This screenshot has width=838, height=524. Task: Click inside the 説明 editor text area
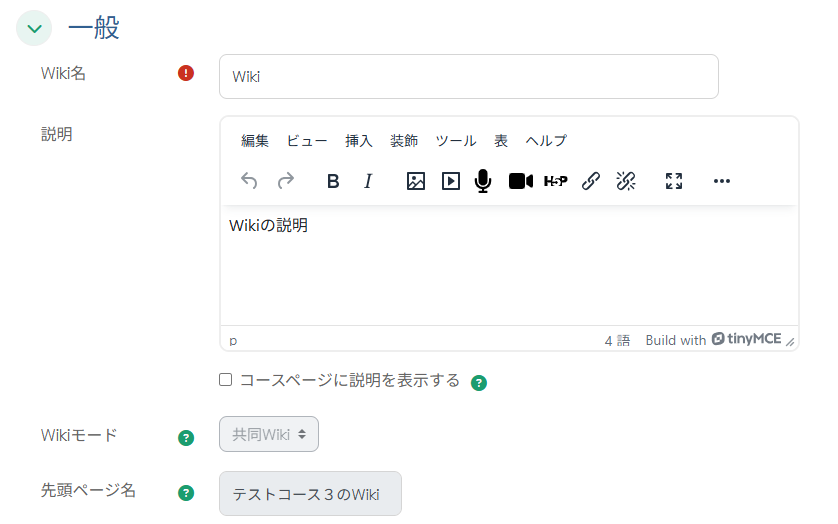pos(509,265)
